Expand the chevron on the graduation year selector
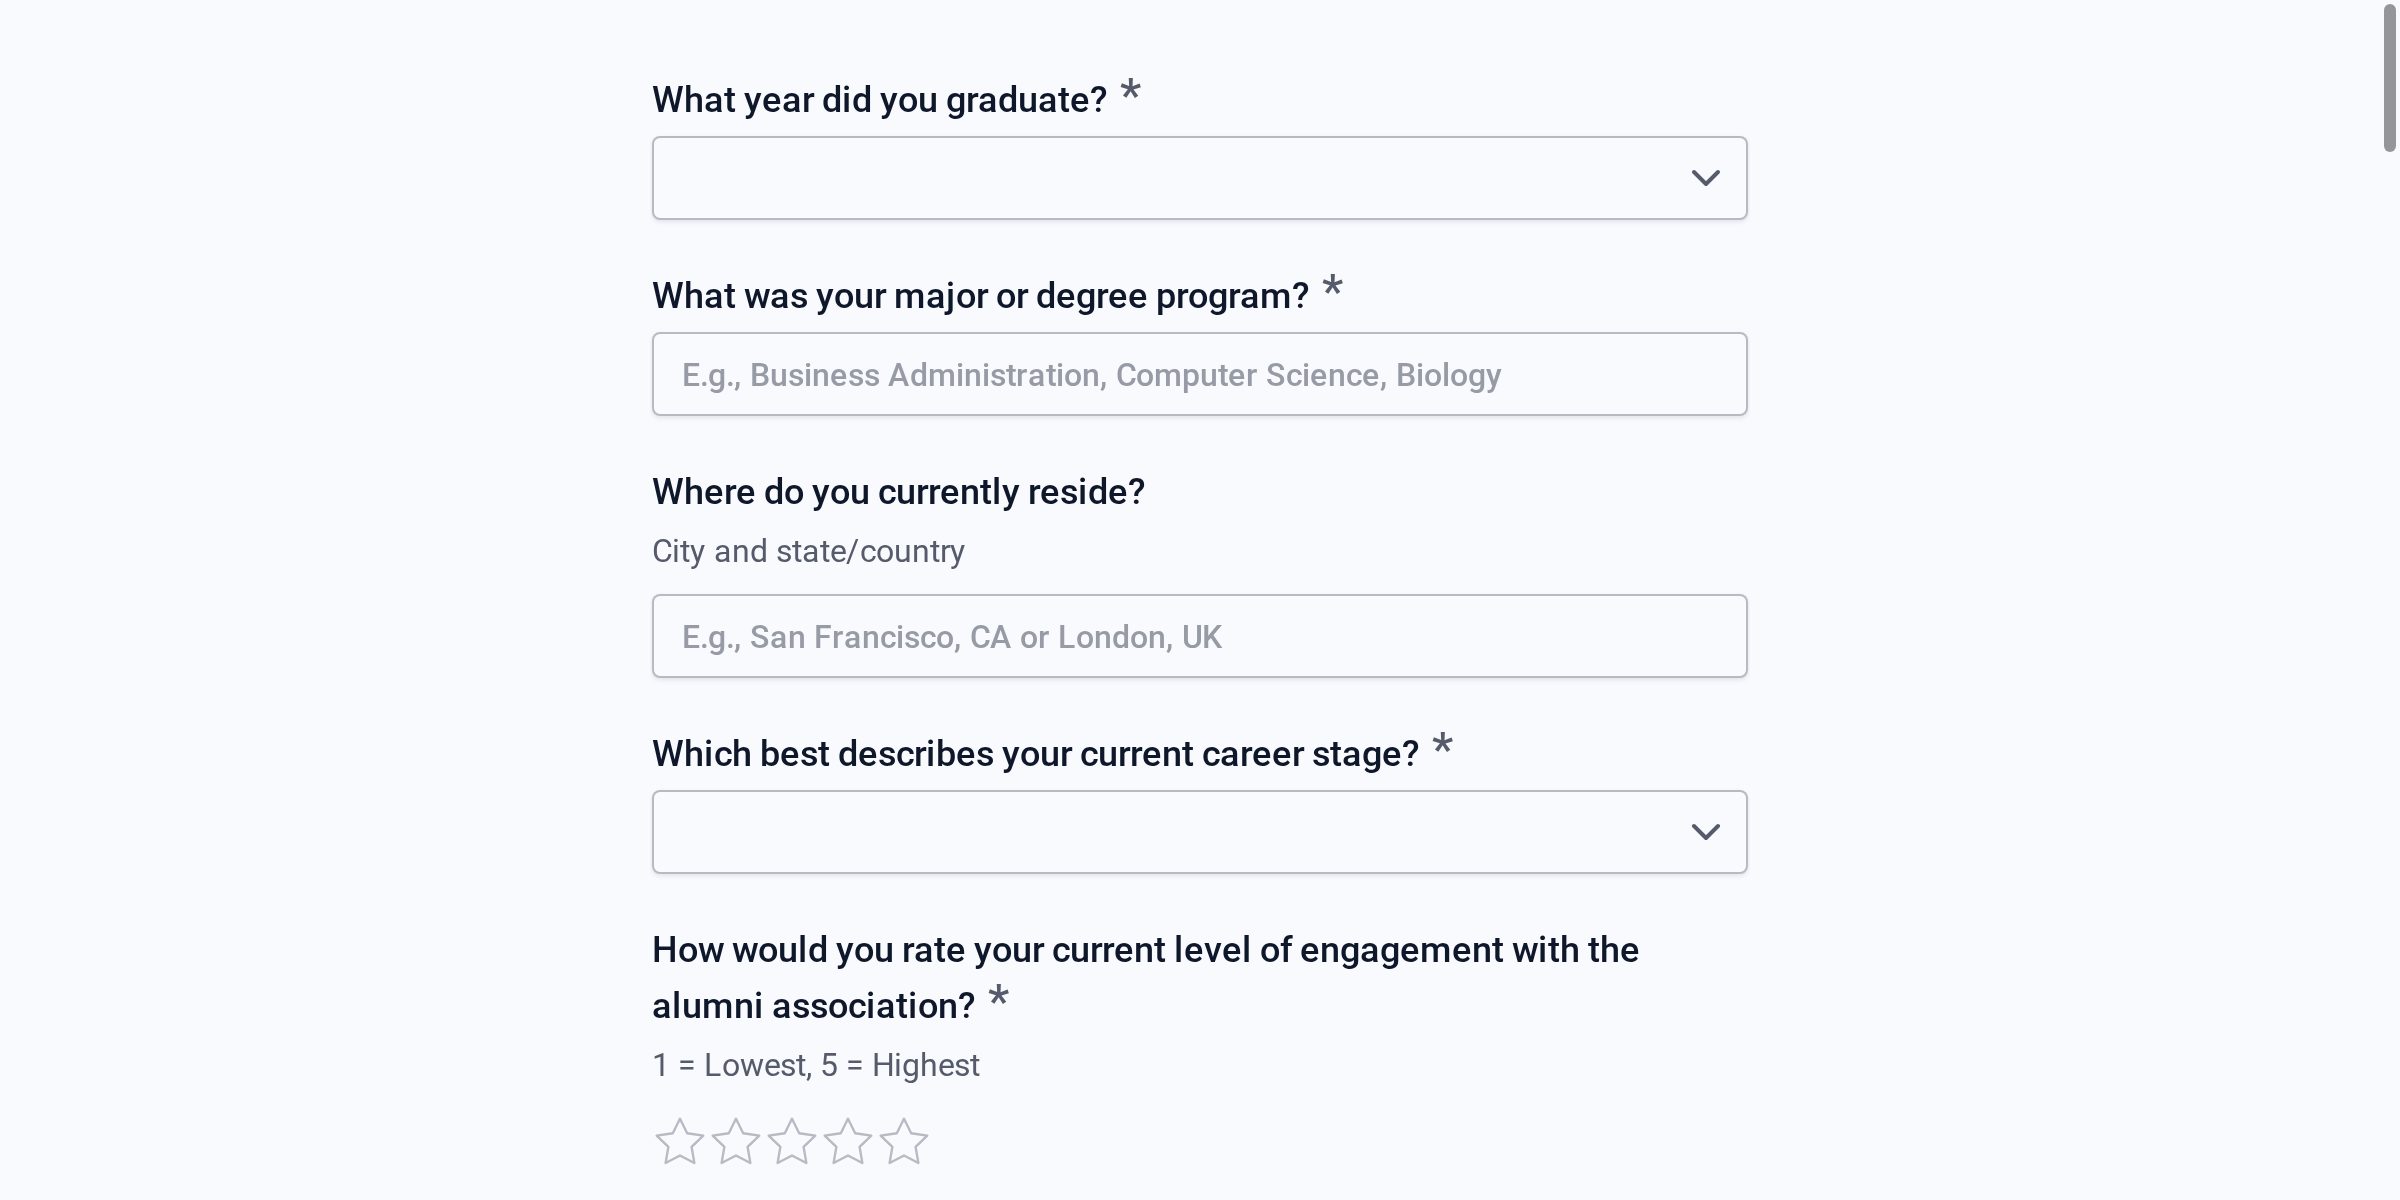The image size is (2400, 1200). (x=1705, y=177)
